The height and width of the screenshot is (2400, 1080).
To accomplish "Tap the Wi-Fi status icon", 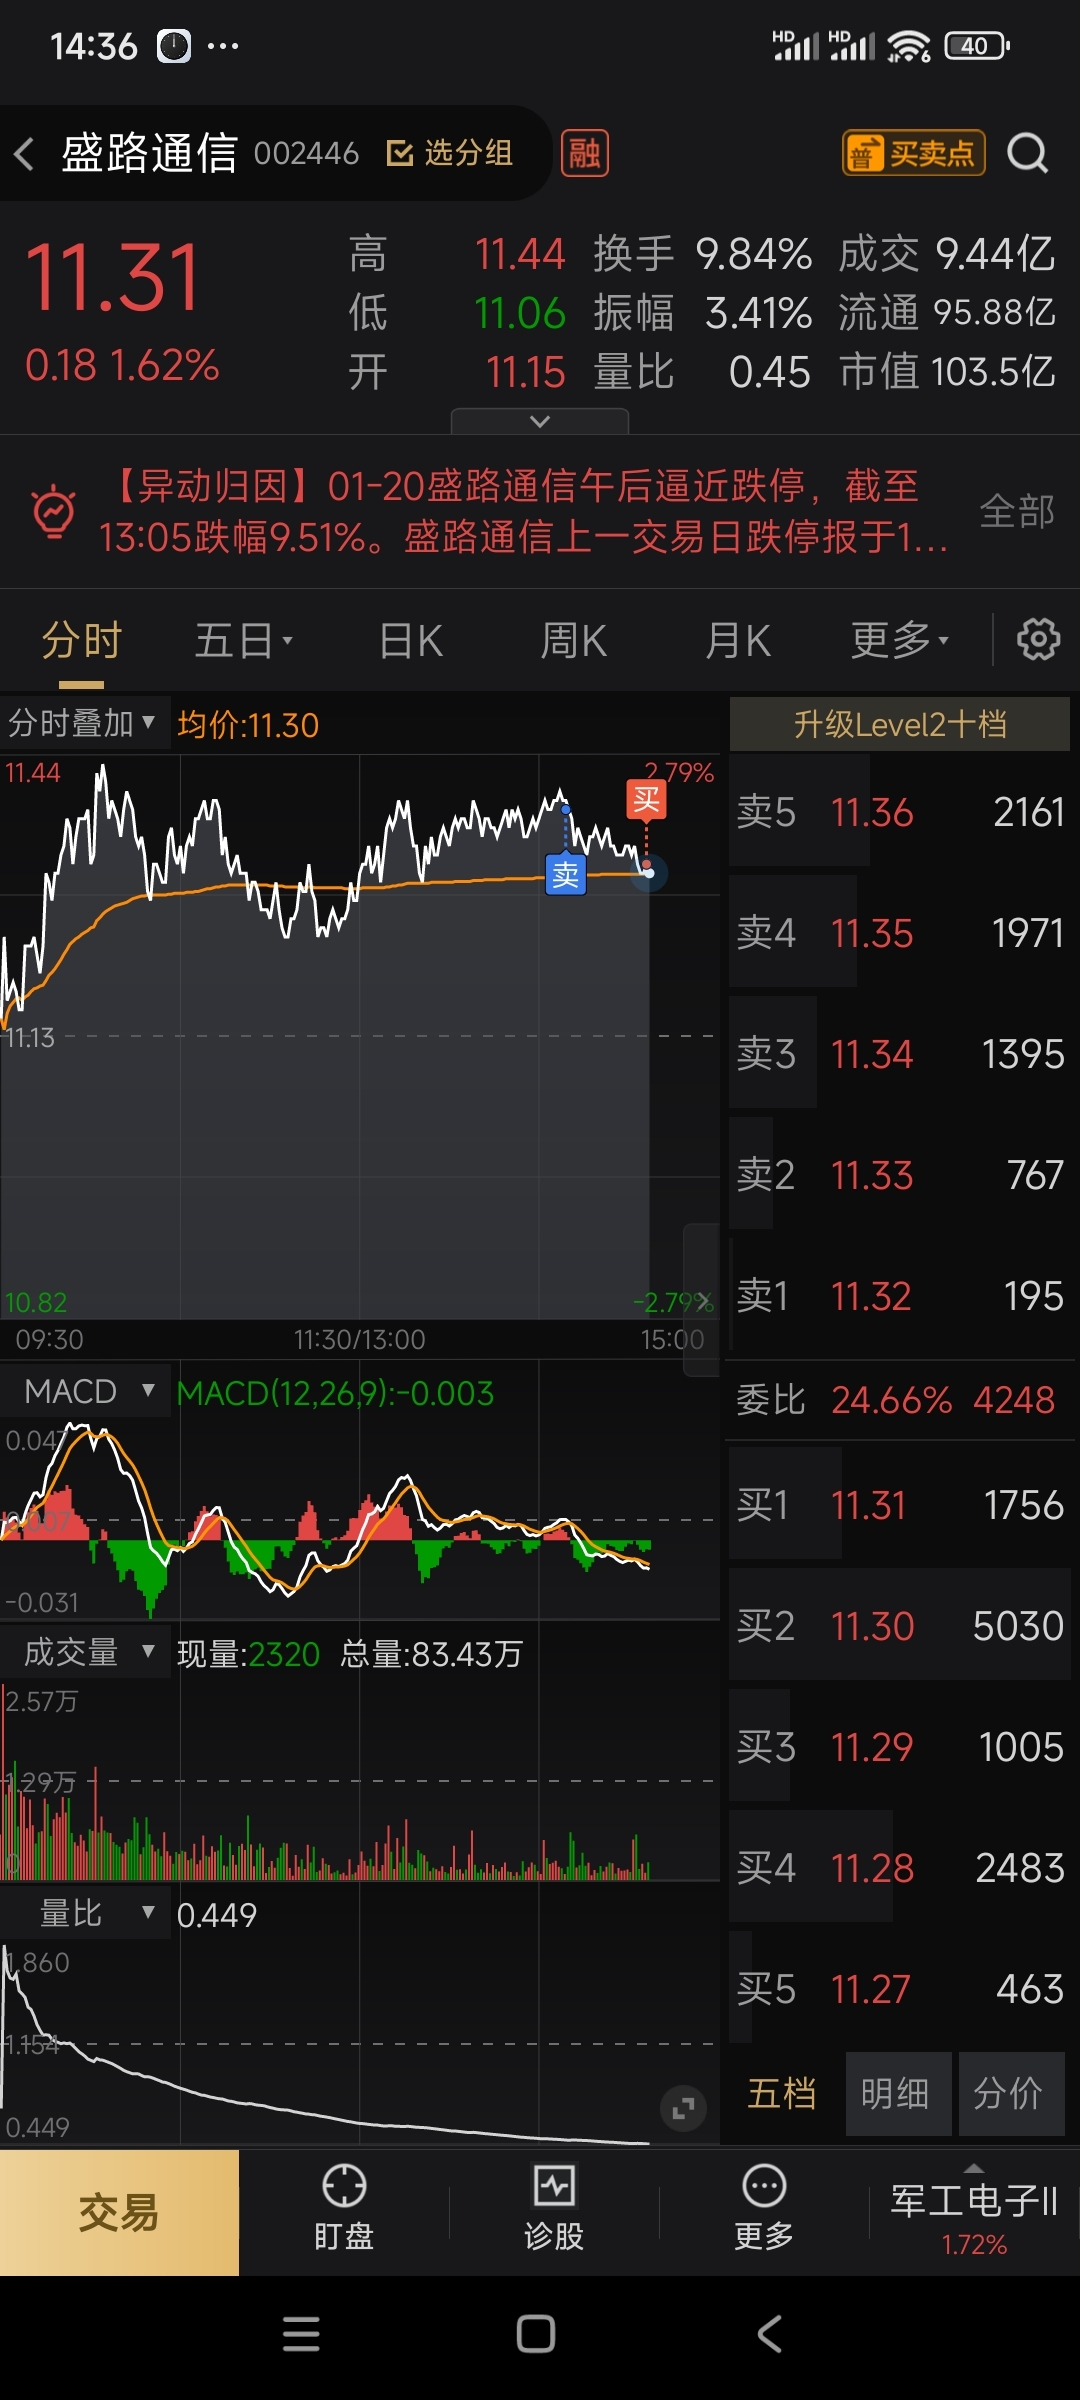I will coord(909,46).
